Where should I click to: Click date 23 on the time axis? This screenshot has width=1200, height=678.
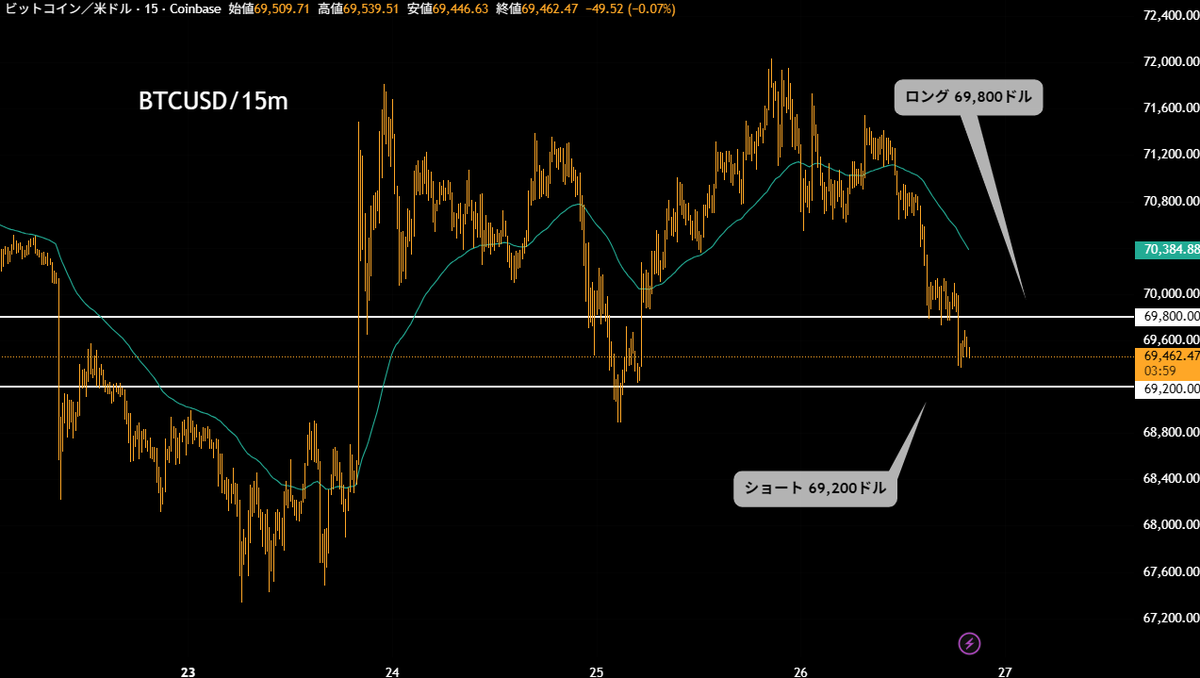tap(188, 672)
